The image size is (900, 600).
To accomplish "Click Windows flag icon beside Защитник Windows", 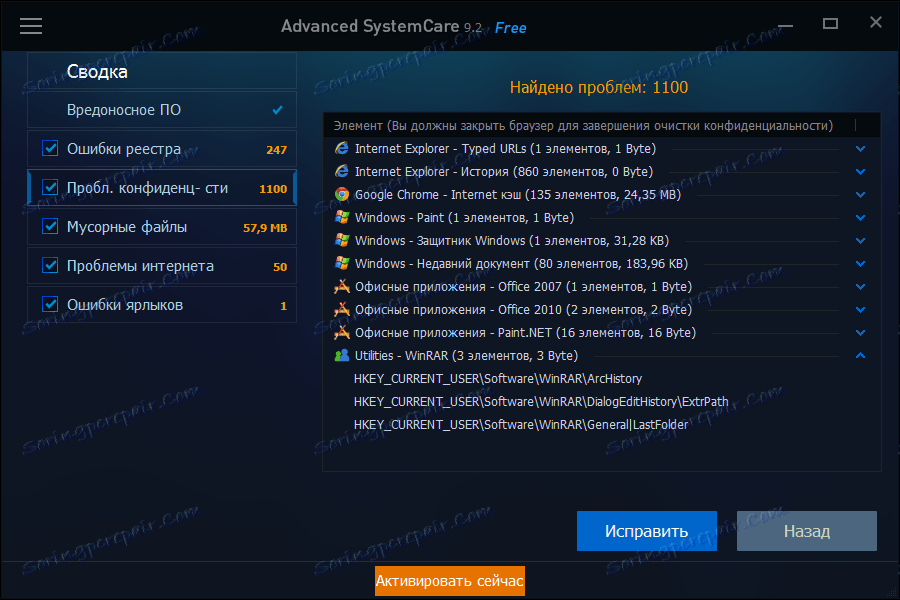I will point(342,241).
